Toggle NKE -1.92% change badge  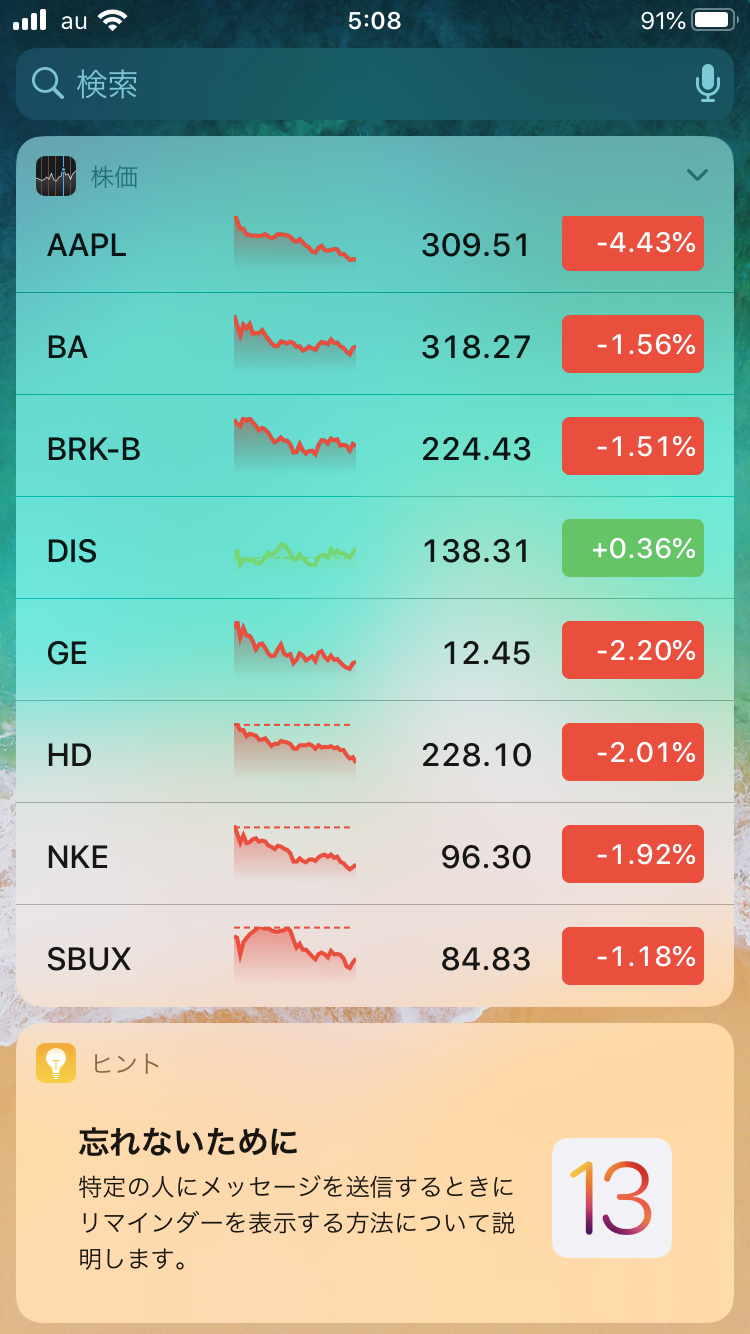click(632, 855)
